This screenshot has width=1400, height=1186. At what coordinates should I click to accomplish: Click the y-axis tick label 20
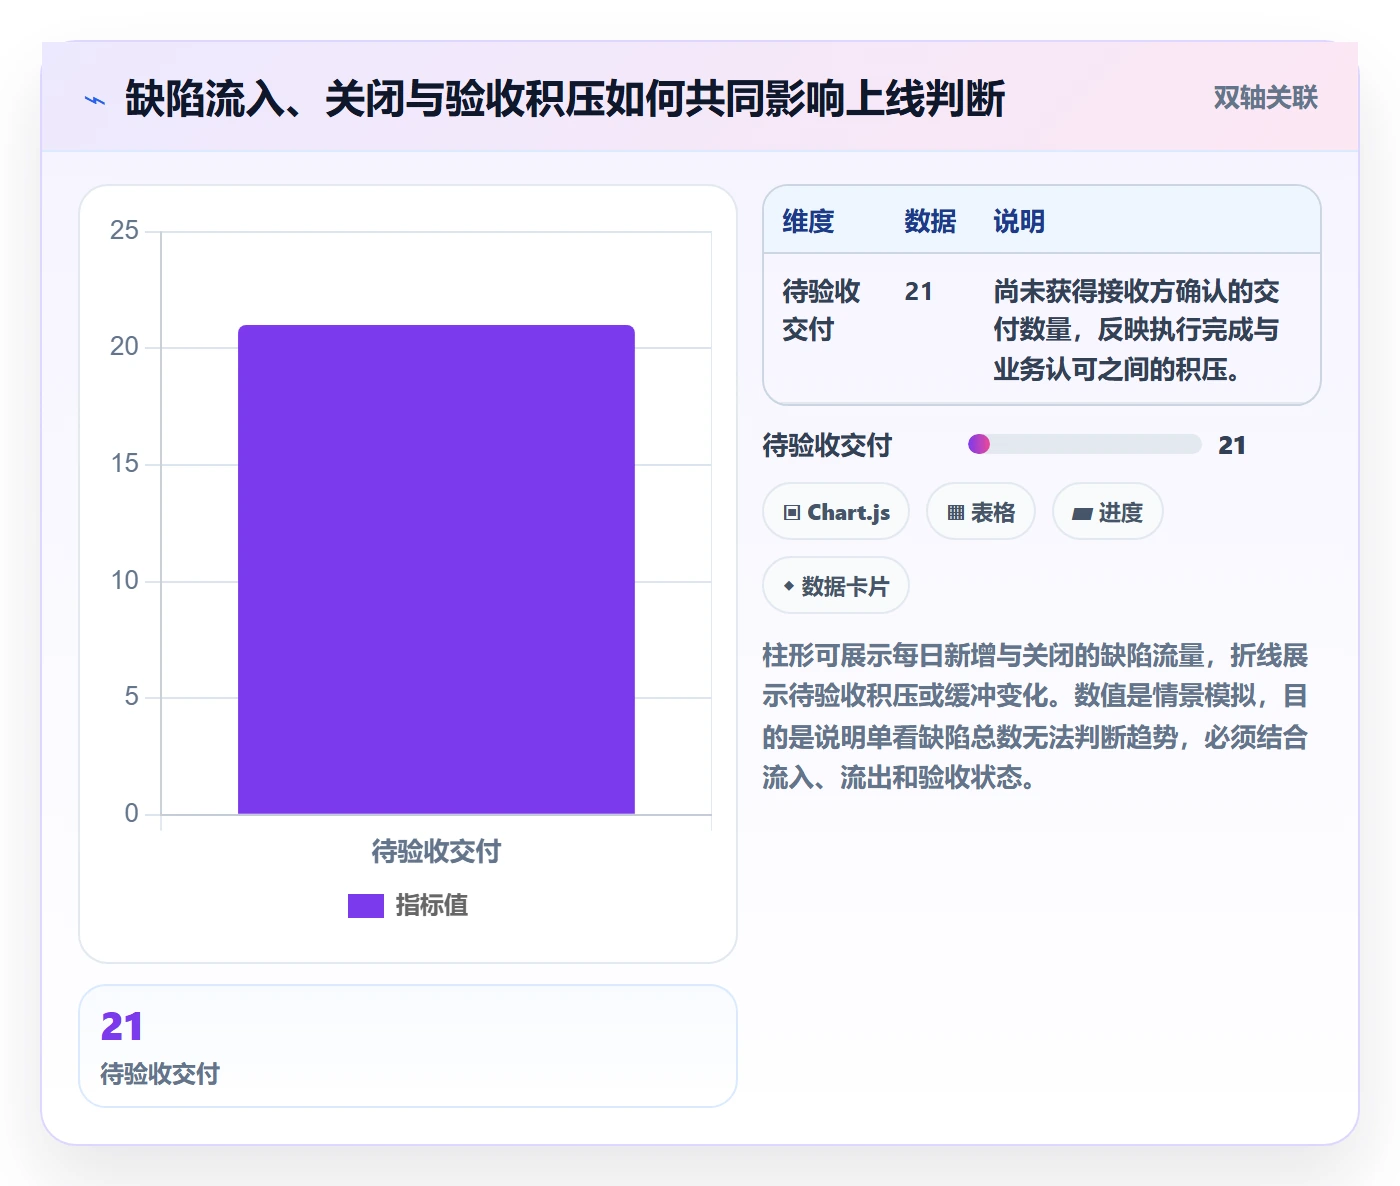pyautogui.click(x=124, y=347)
